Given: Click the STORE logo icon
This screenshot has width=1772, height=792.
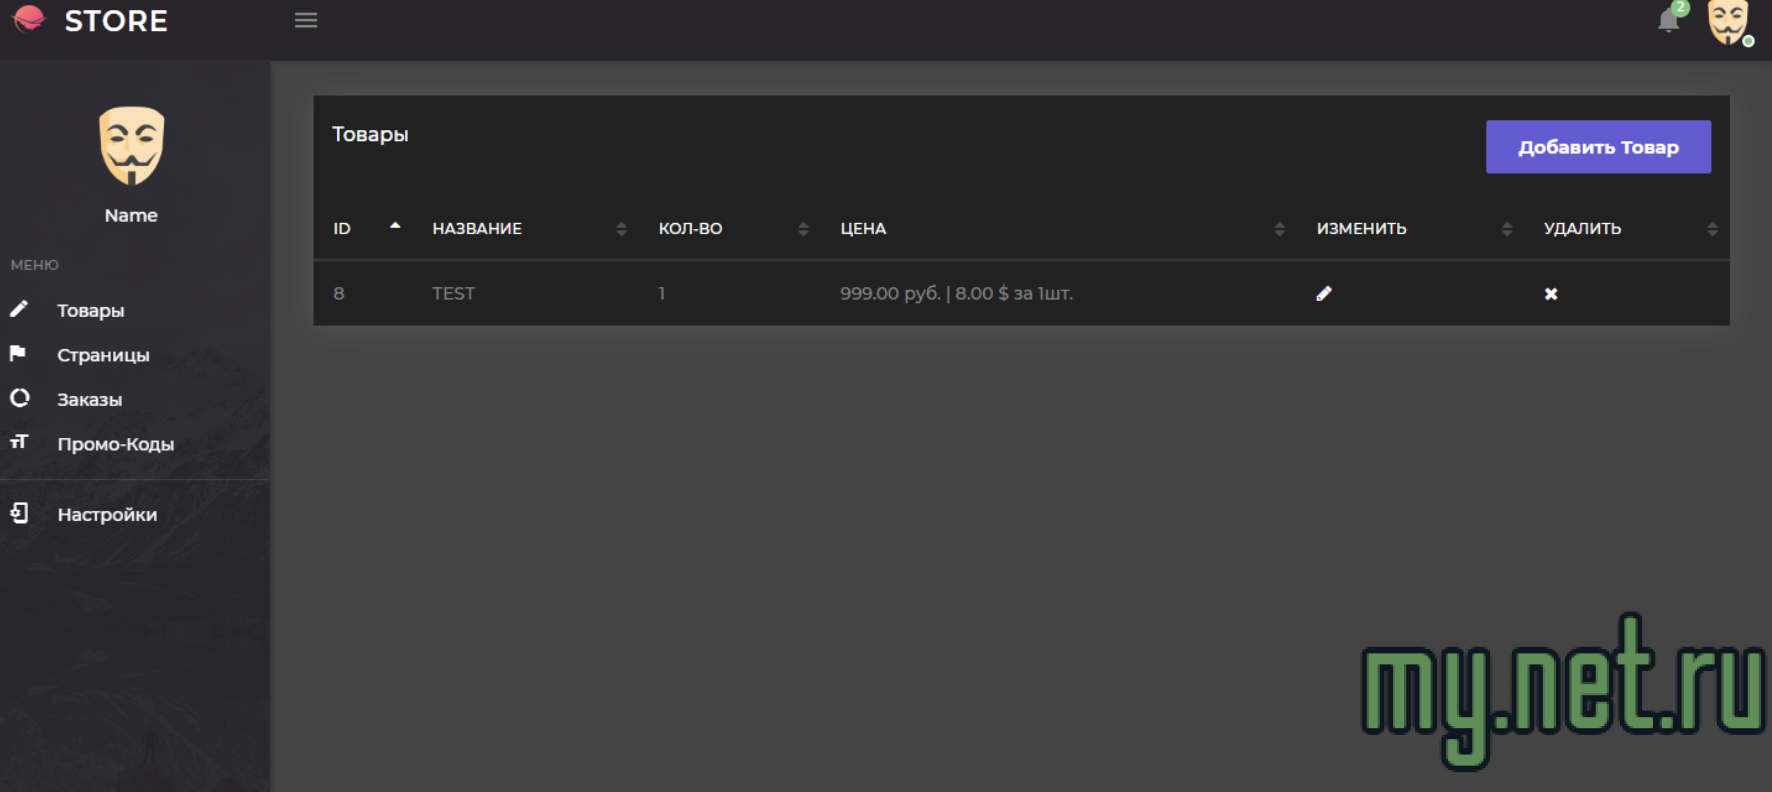Looking at the screenshot, I should 29,19.
